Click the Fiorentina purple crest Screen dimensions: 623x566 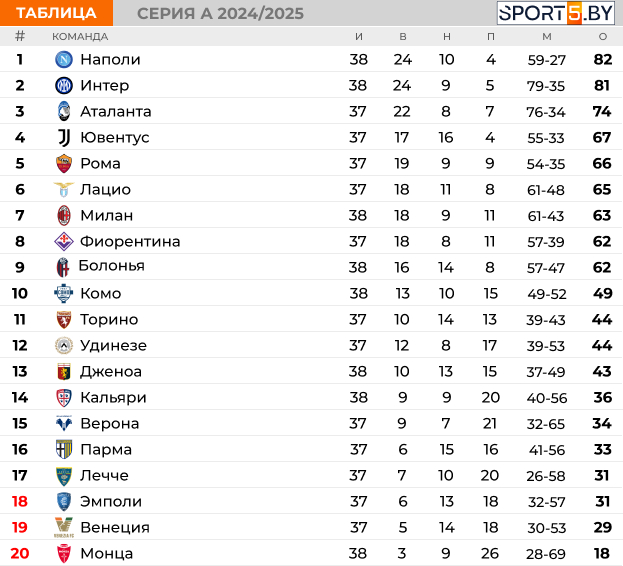click(64, 241)
